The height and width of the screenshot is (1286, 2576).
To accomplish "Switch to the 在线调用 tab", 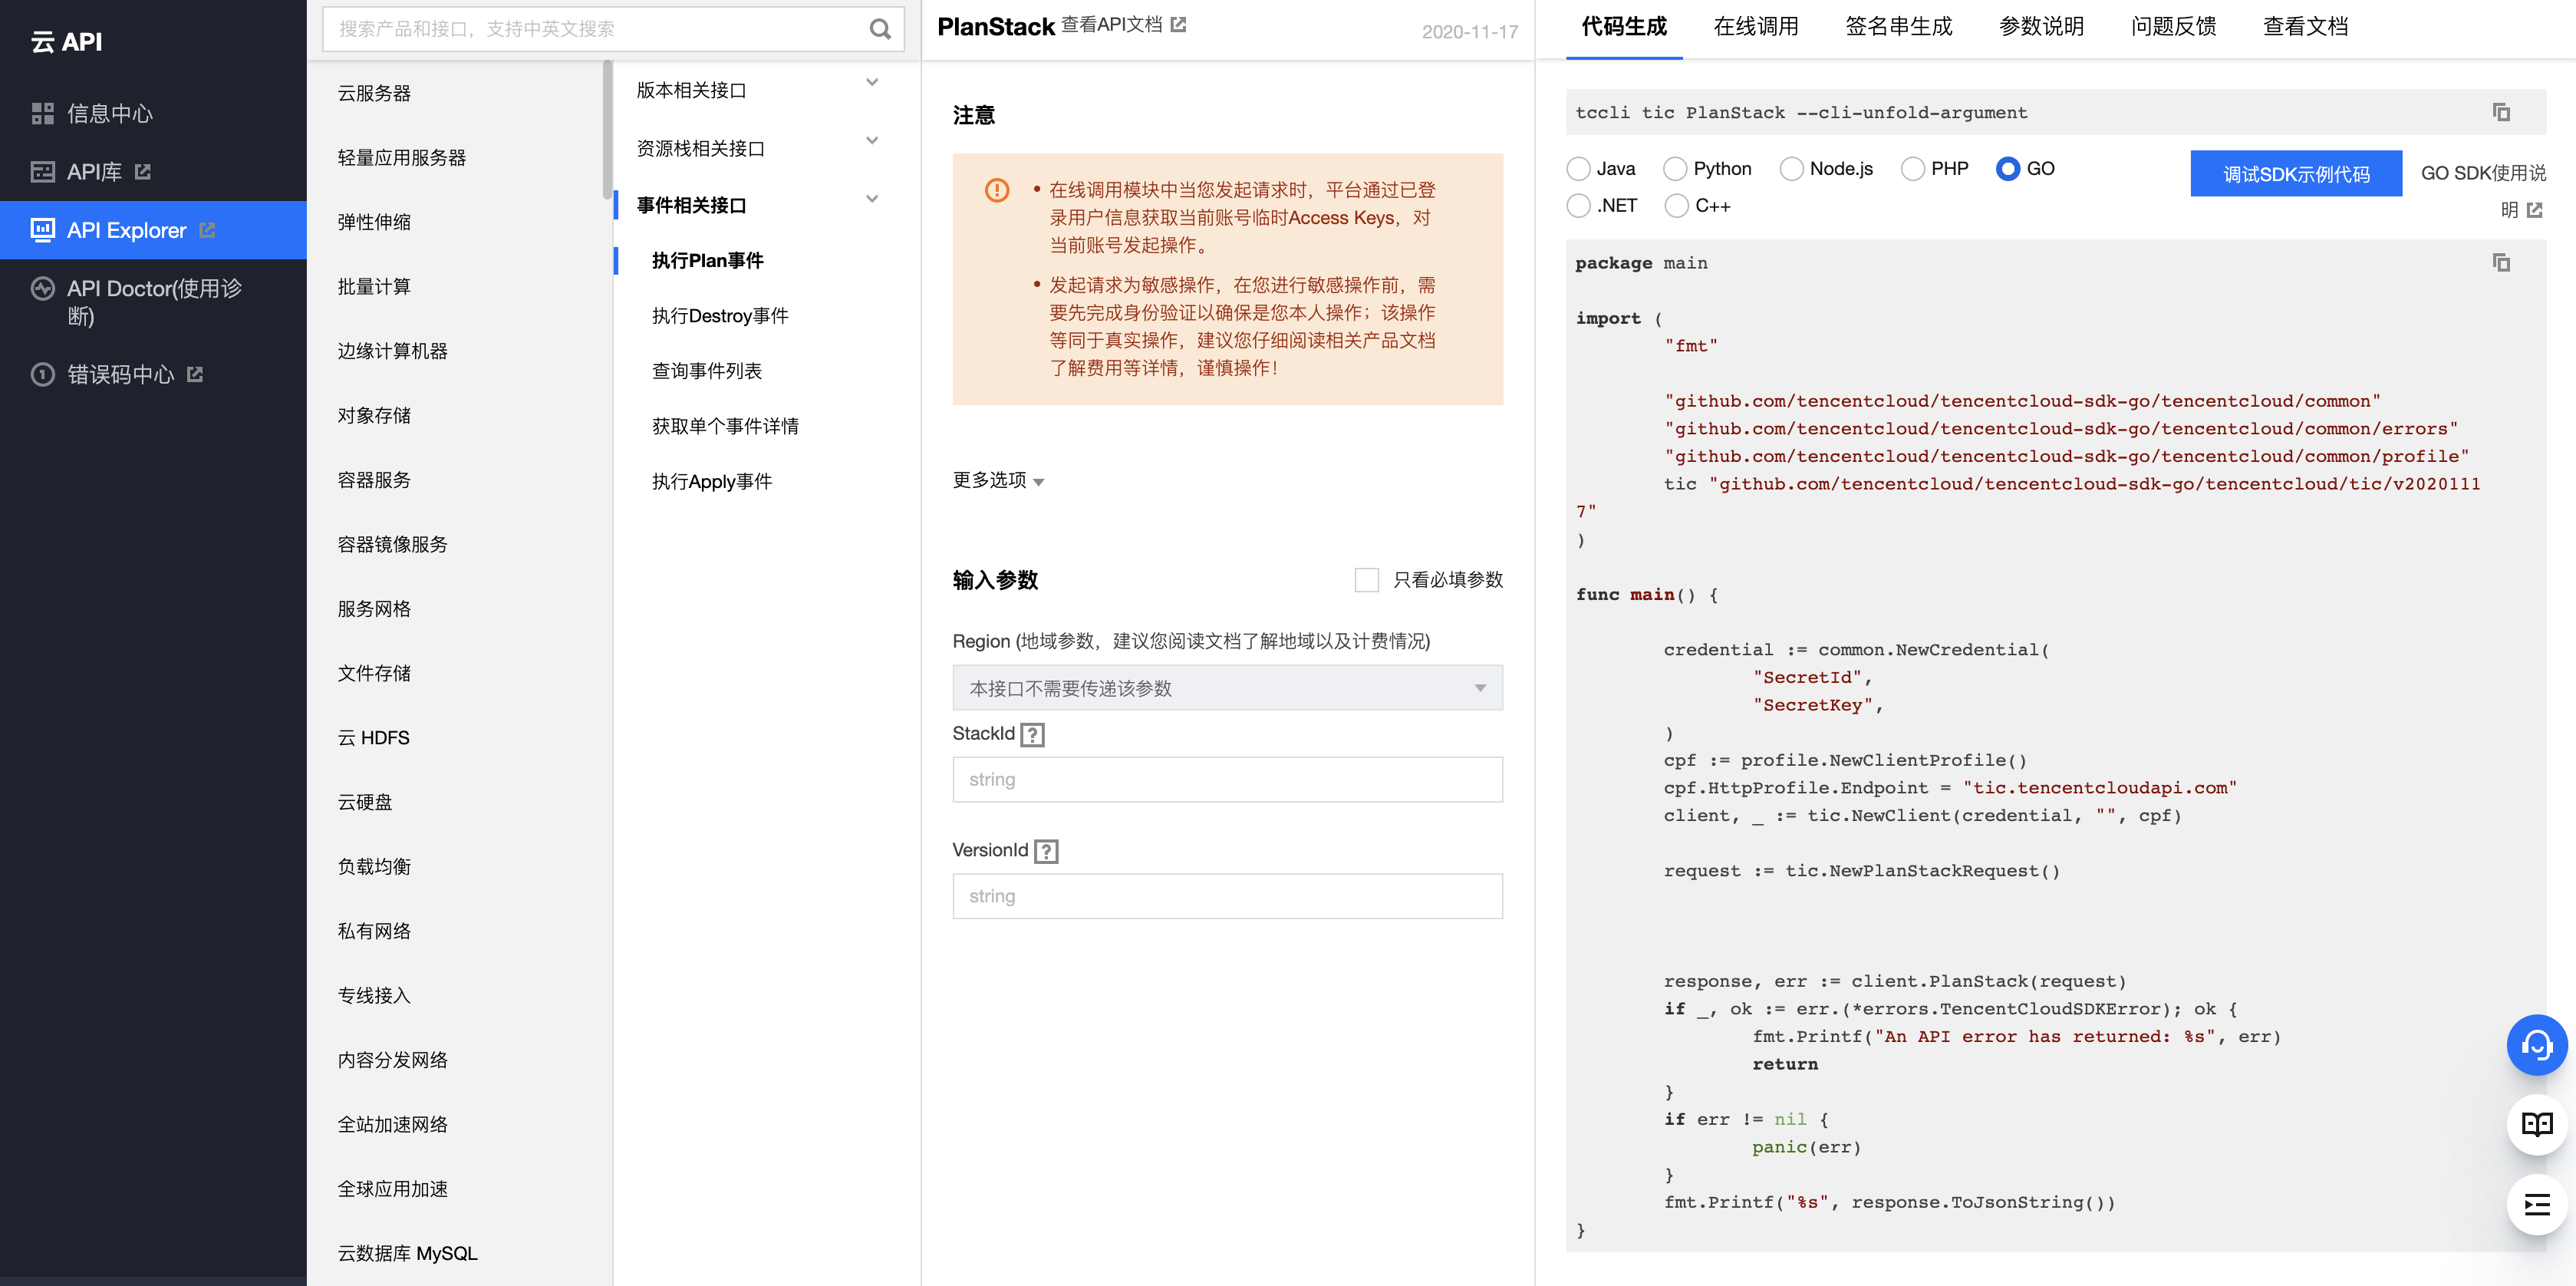I will click(1755, 27).
